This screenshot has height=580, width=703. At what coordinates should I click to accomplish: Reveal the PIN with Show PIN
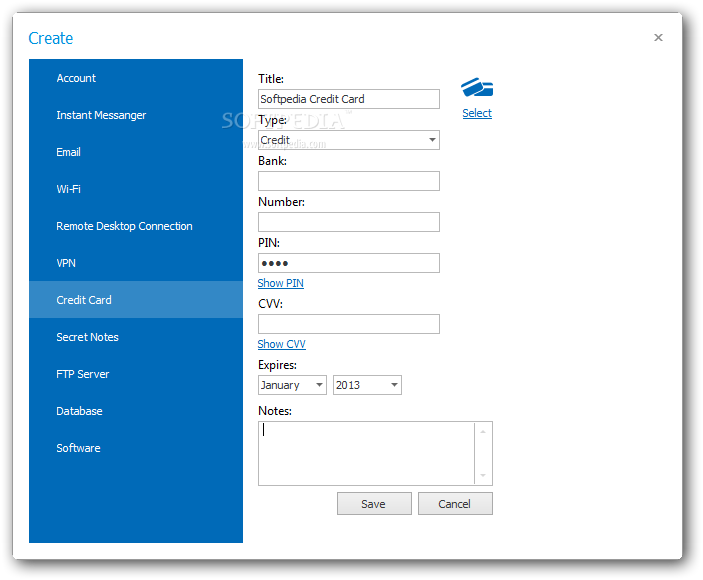click(x=281, y=283)
